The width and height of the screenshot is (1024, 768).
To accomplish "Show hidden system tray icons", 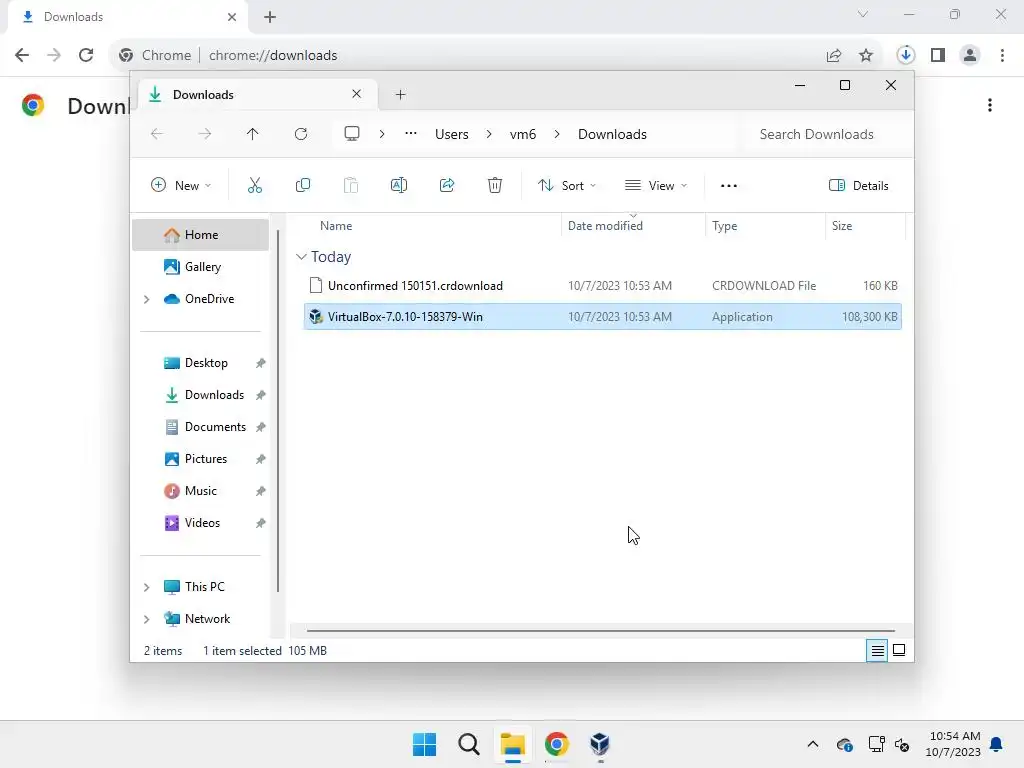I will [x=812, y=744].
